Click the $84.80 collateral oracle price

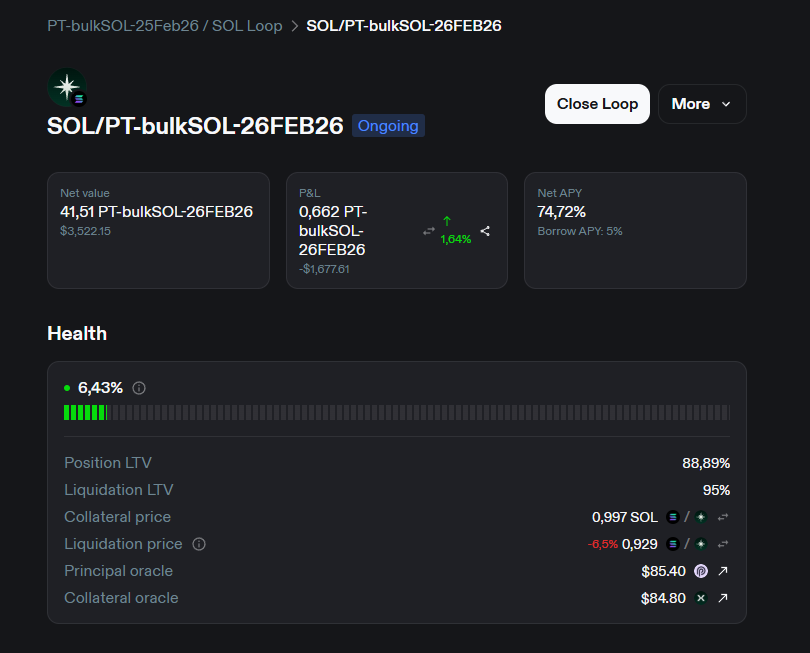tap(663, 598)
